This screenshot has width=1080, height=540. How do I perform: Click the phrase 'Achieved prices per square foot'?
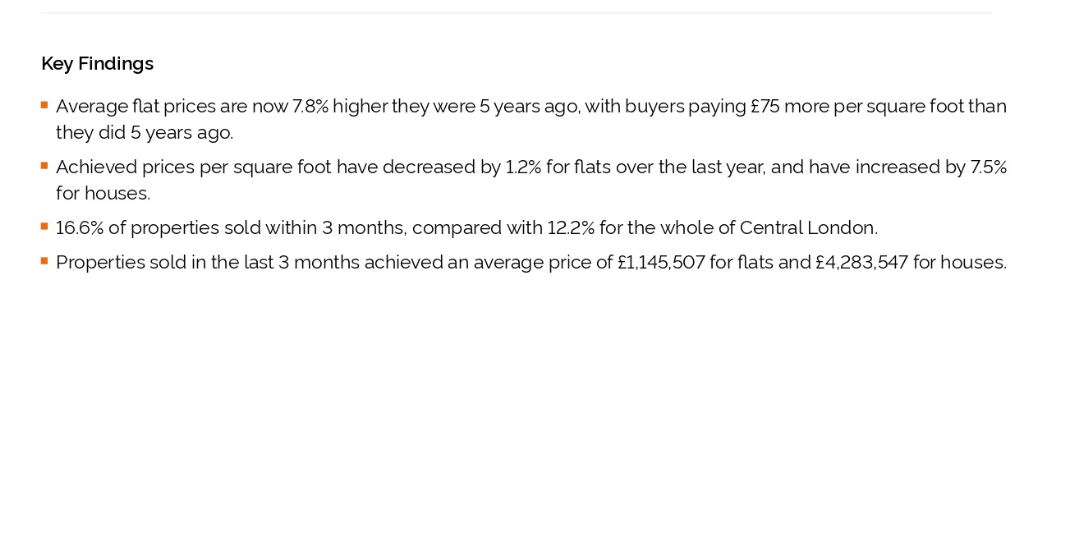[x=194, y=167]
